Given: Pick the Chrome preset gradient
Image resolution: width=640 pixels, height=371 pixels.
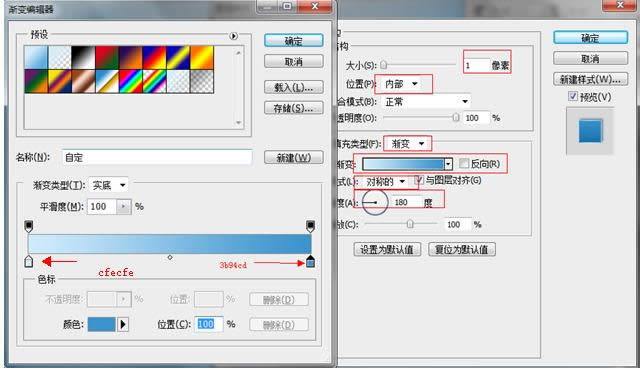Looking at the screenshot, I should click(x=107, y=81).
